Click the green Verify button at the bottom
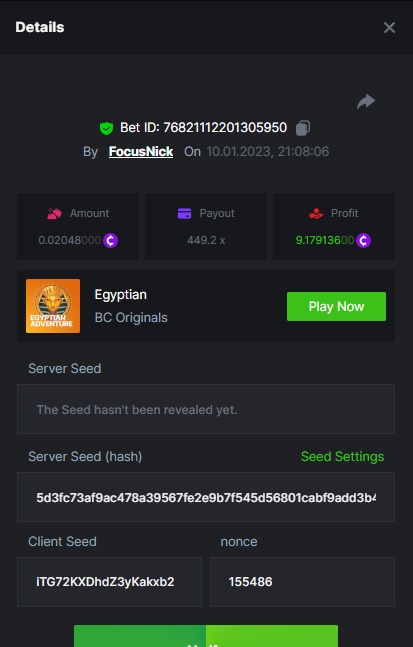This screenshot has width=413, height=647. 206,636
